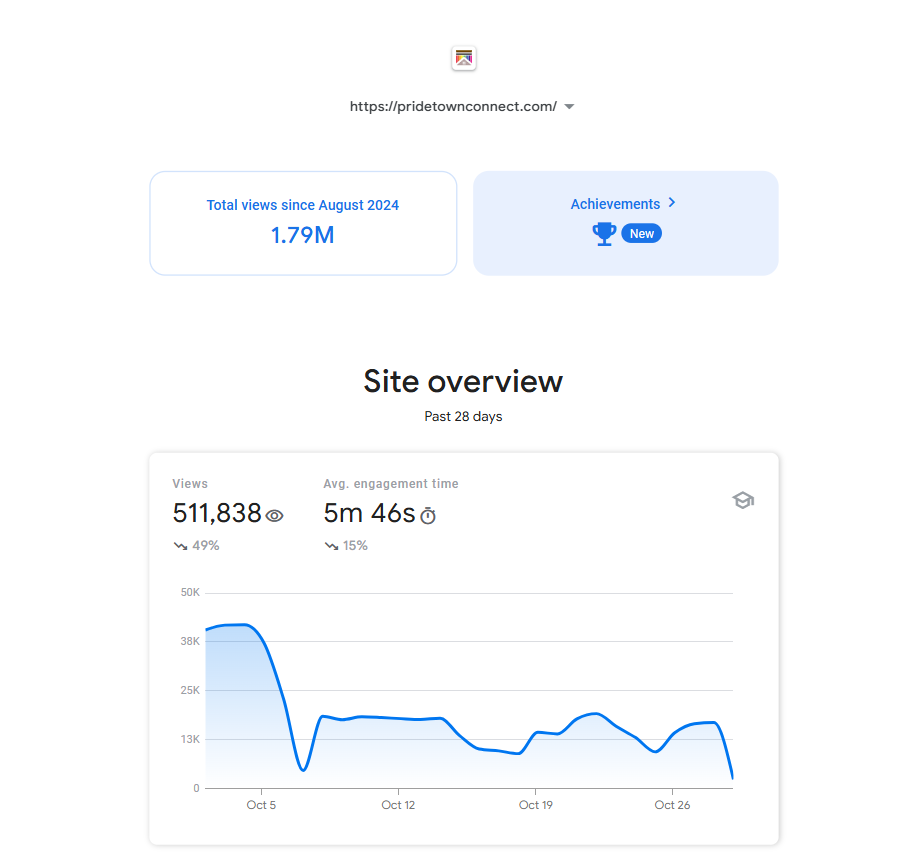Click the site logo icon at top

[x=464, y=59]
